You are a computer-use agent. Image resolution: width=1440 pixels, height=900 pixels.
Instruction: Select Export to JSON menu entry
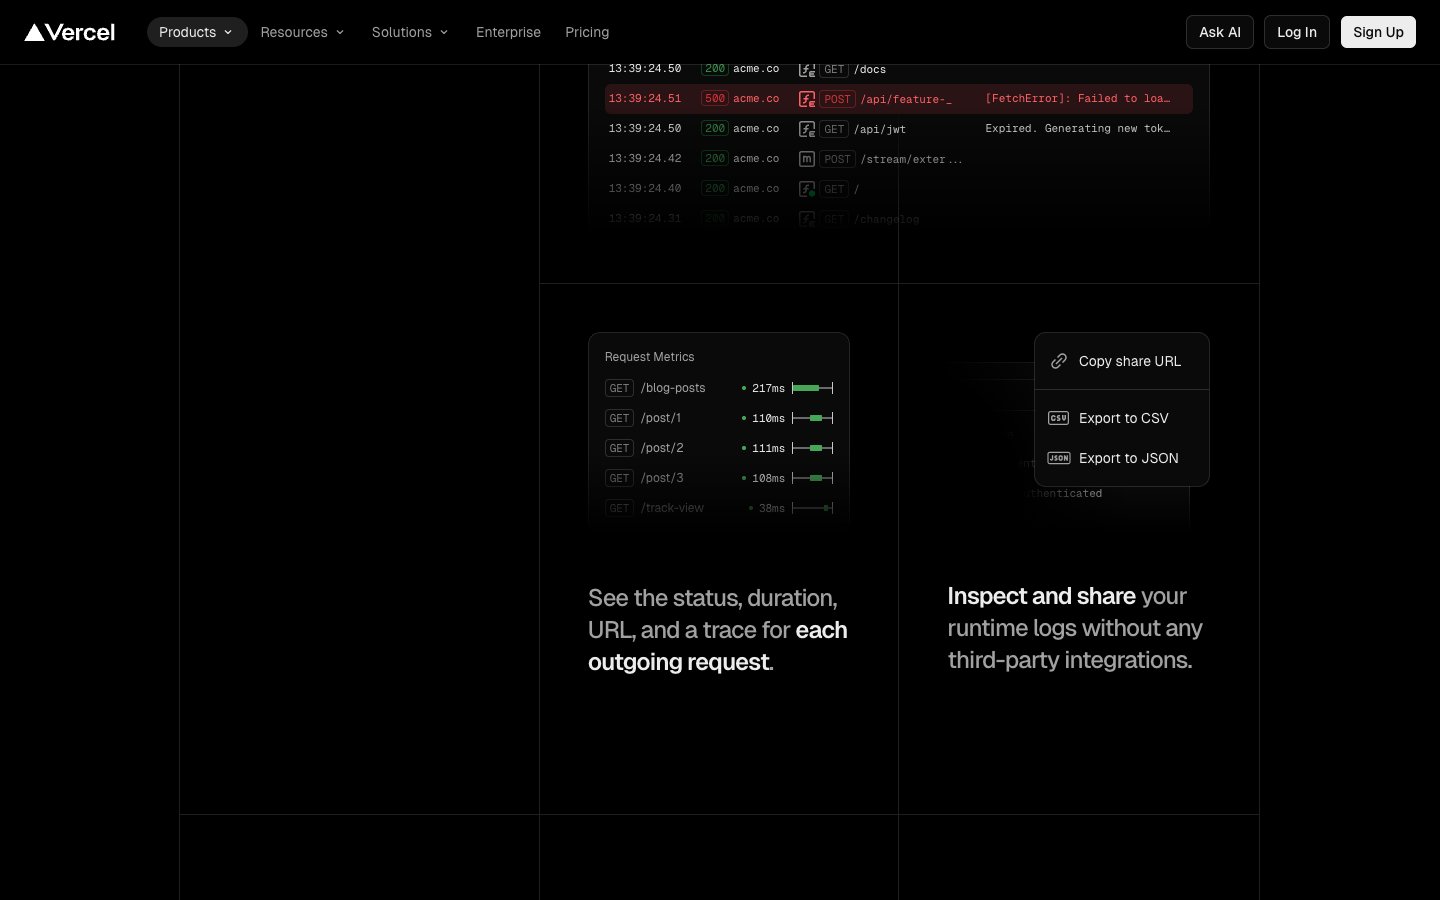(1128, 458)
